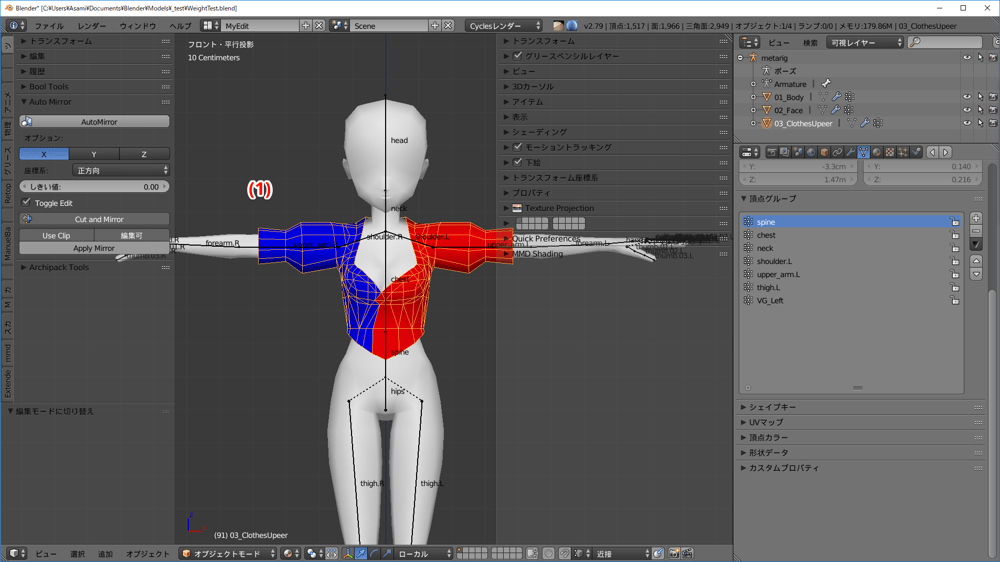Select the scale manipulator icon

click(x=387, y=554)
